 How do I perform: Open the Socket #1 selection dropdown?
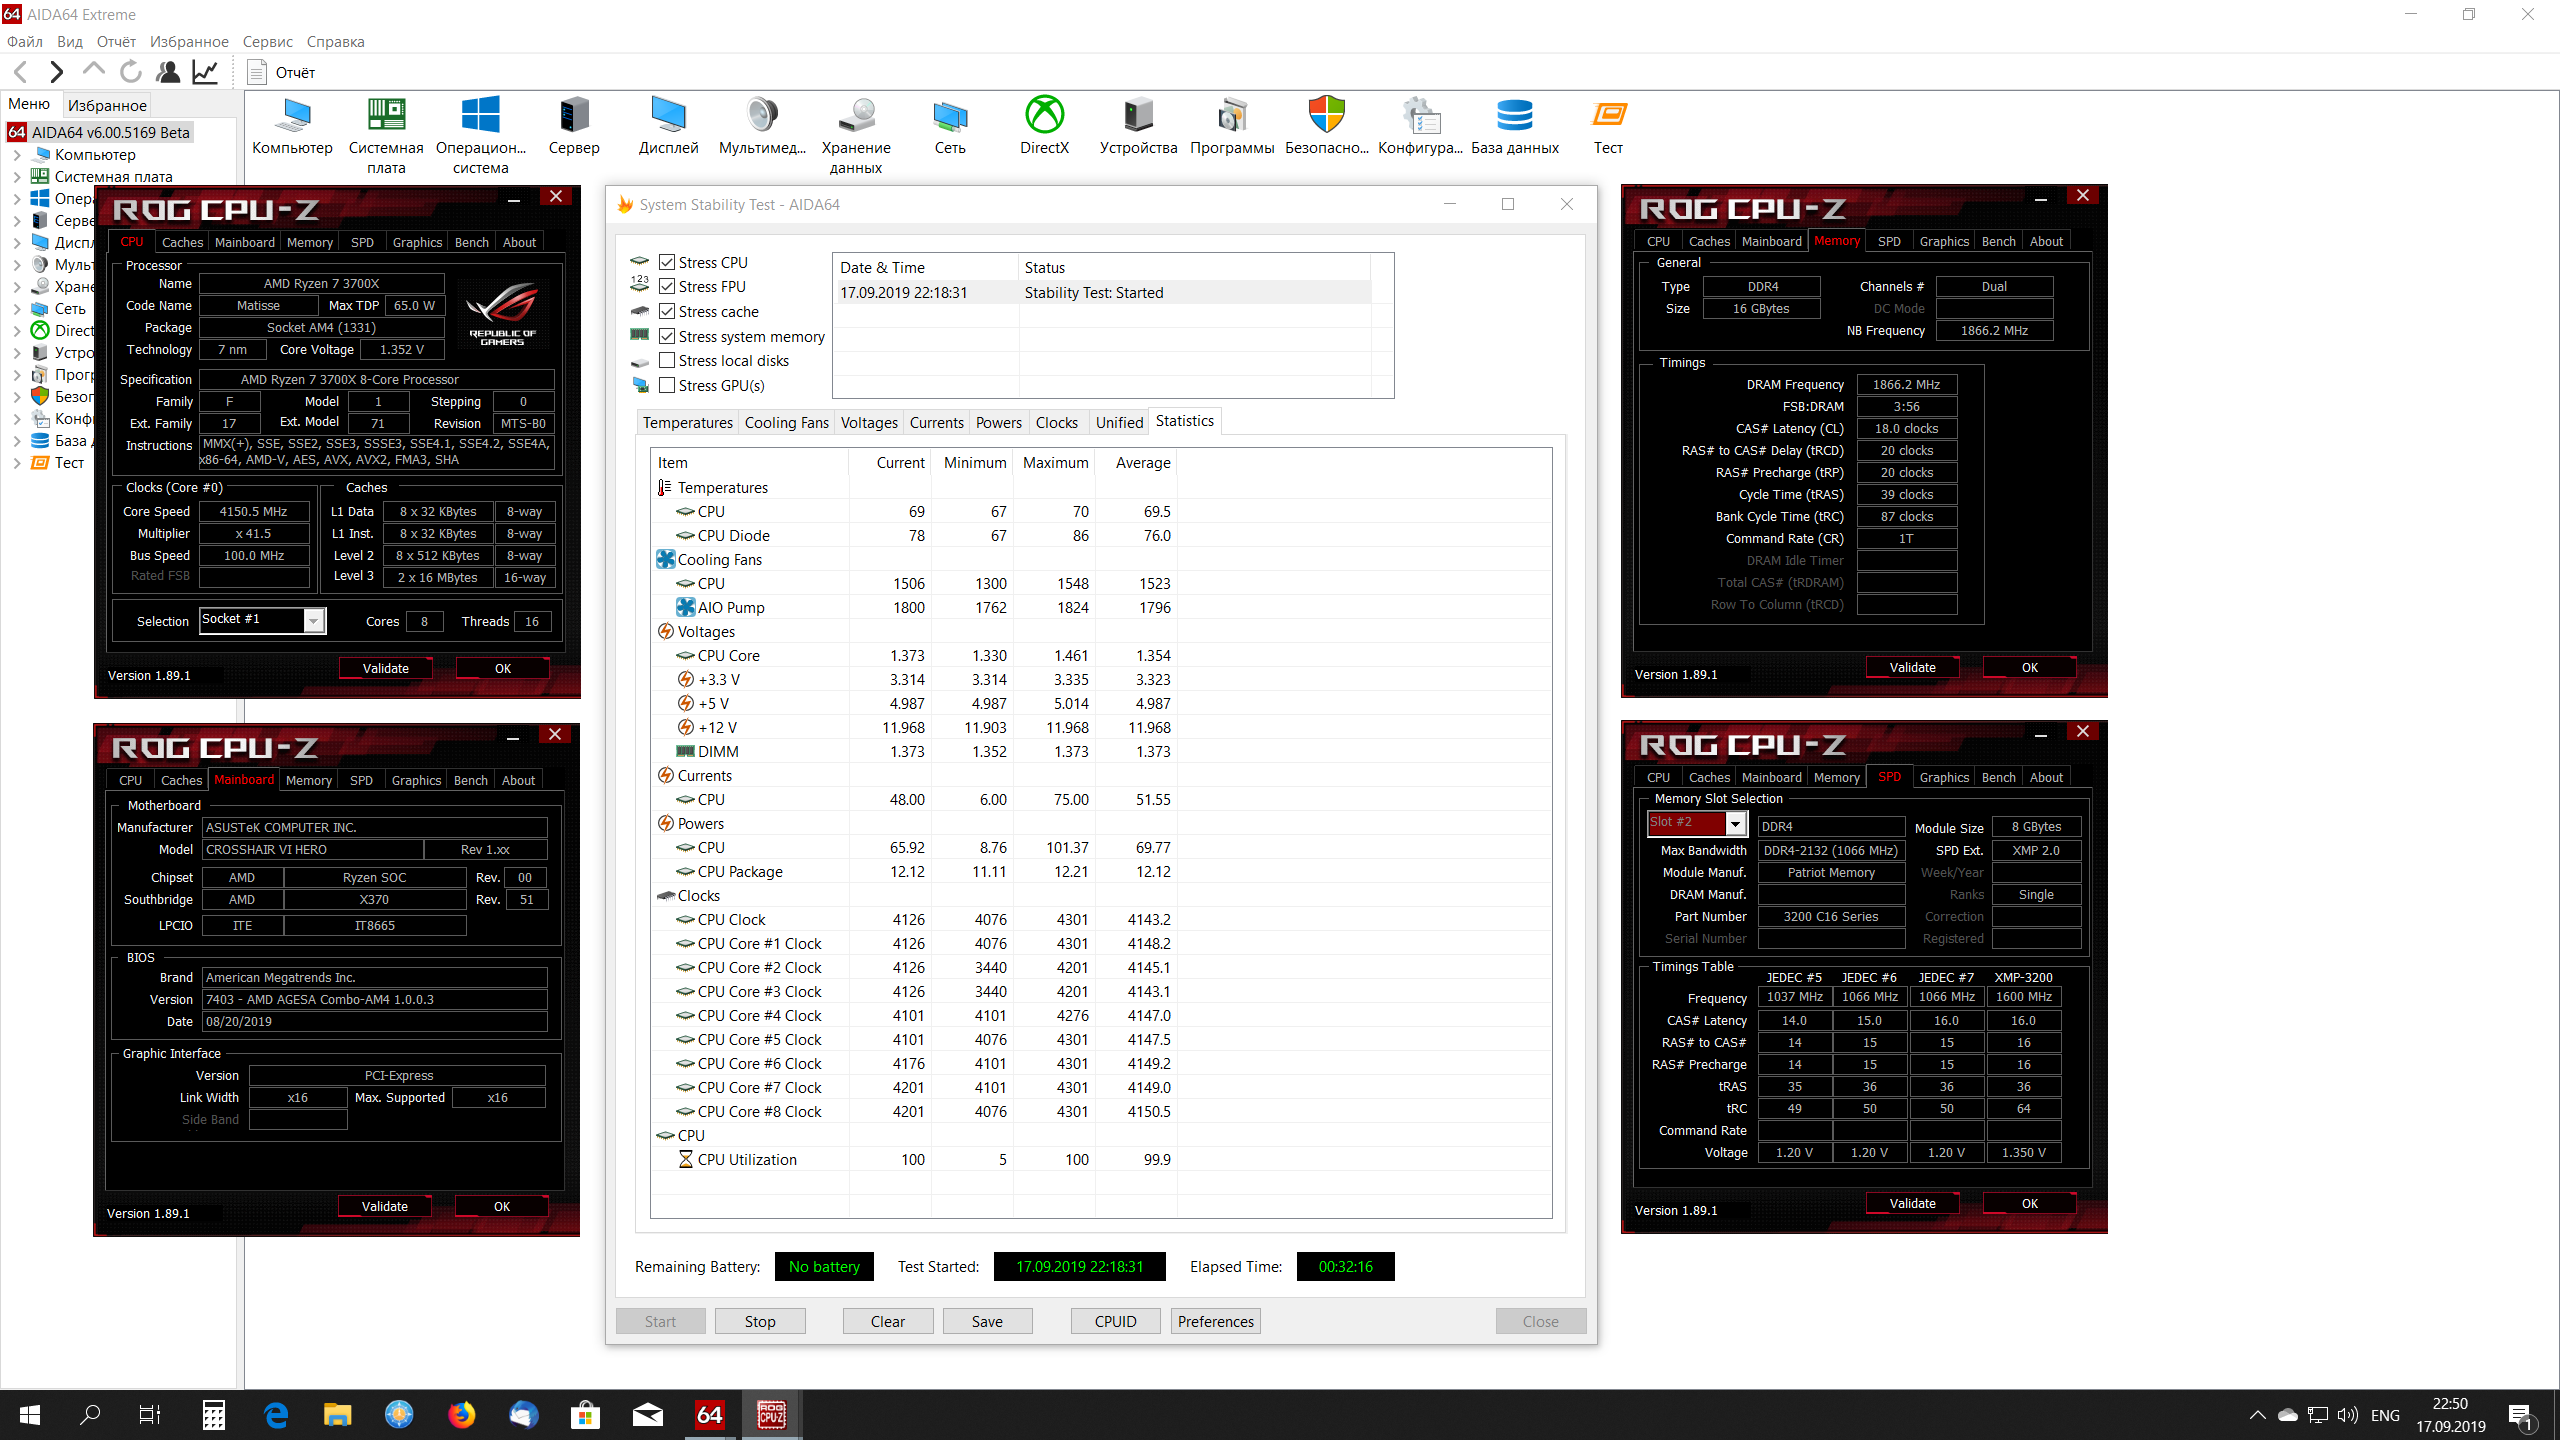coord(313,621)
